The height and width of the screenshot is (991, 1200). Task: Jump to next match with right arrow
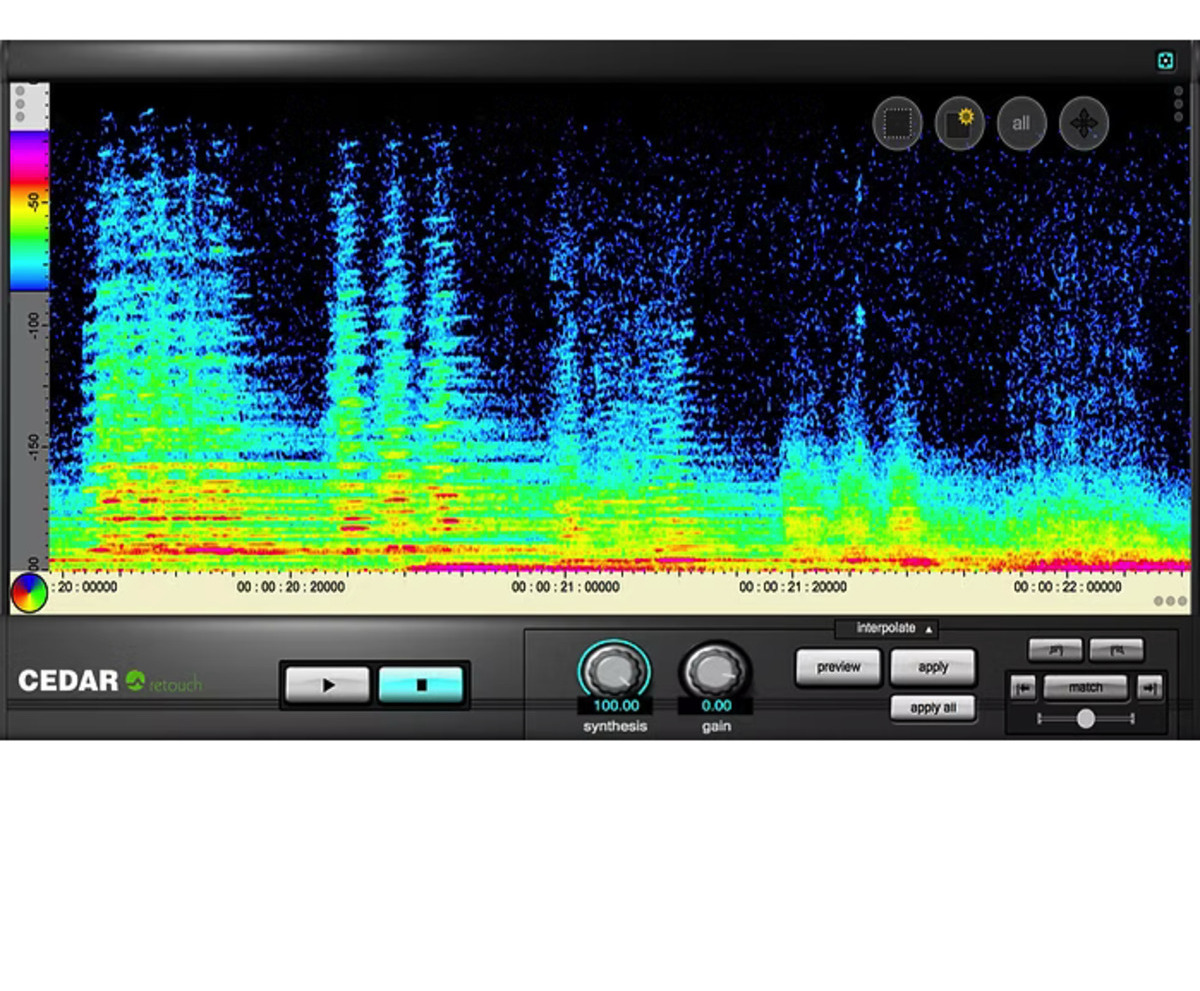tap(1150, 687)
